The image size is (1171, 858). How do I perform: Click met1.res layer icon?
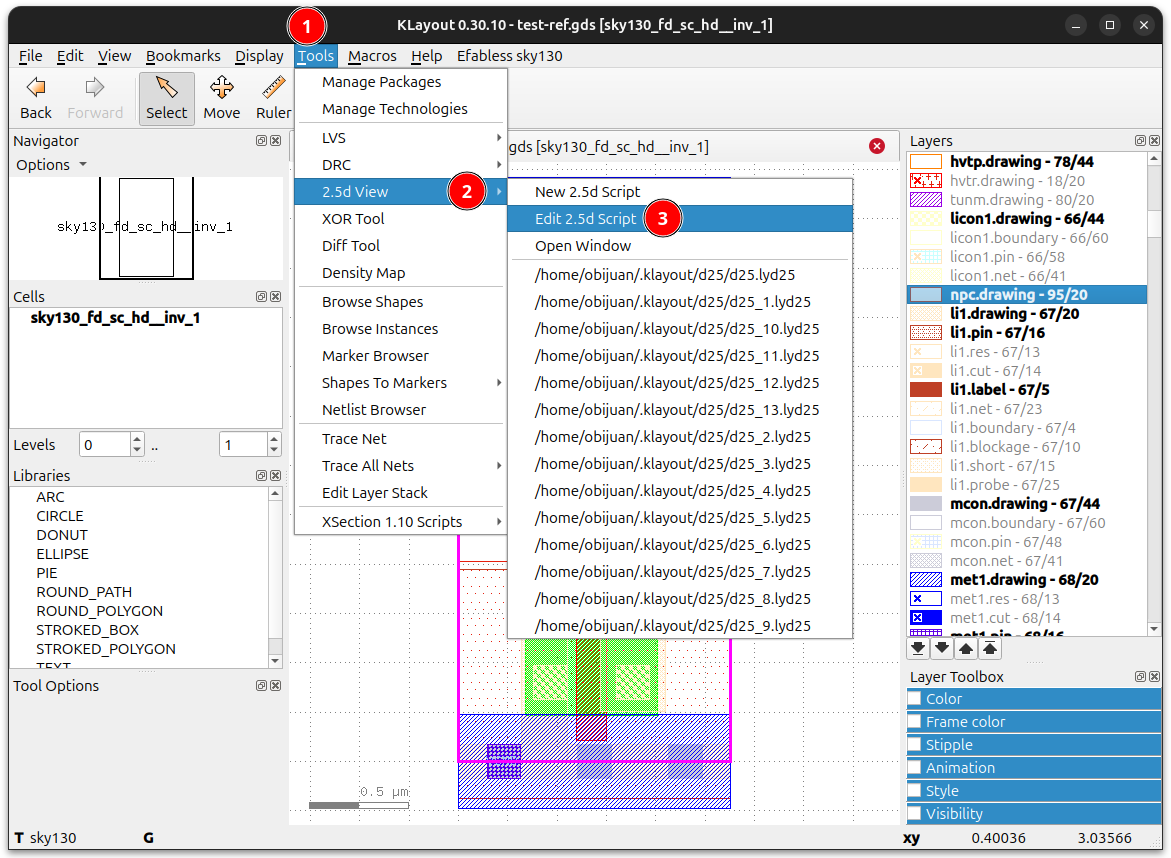926,598
